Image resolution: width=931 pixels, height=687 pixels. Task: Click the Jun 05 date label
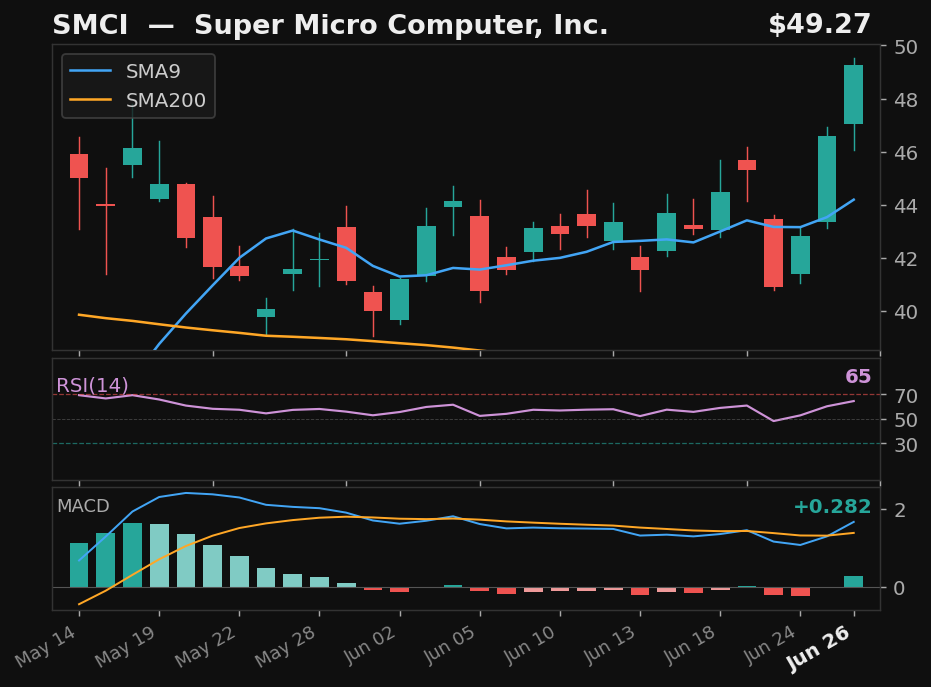(x=451, y=645)
